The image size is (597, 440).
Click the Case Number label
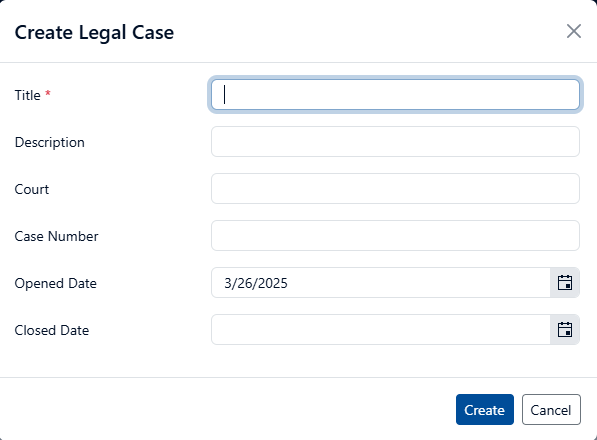point(56,236)
